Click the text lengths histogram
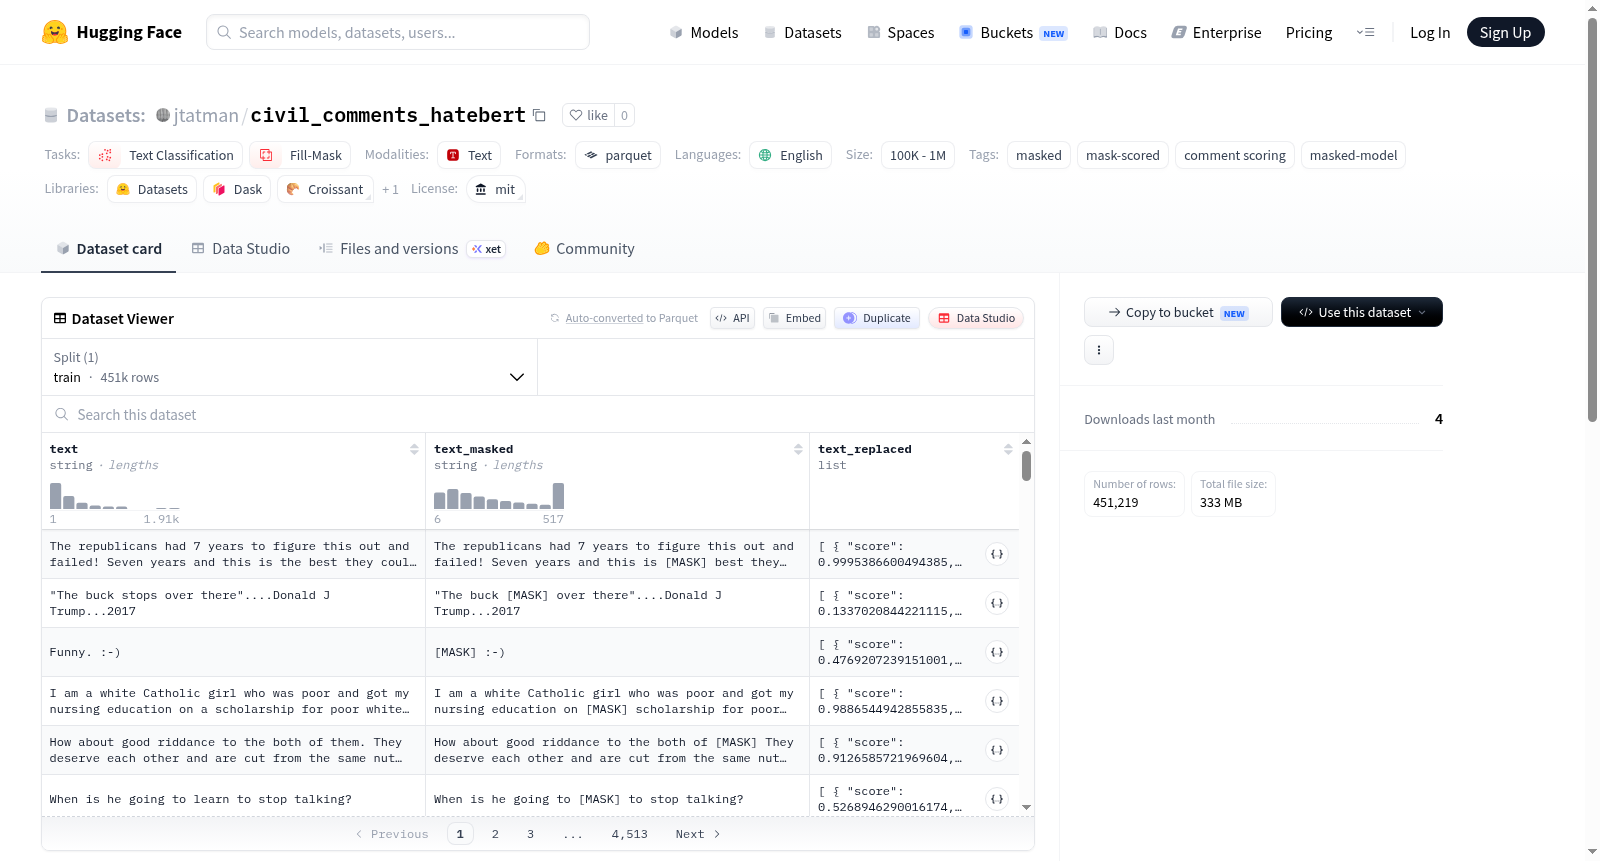This screenshot has height=861, width=1600. coord(115,496)
